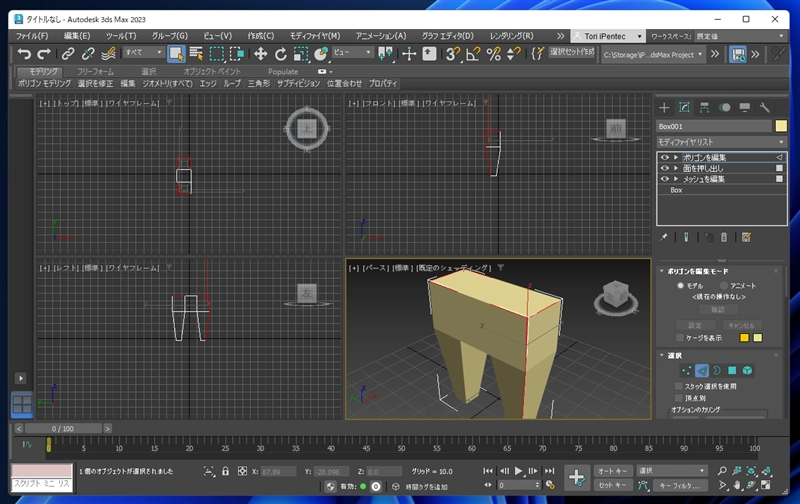This screenshot has width=800, height=504.
Task: Click Configure Modifier Sets icon
Action: 746,237
